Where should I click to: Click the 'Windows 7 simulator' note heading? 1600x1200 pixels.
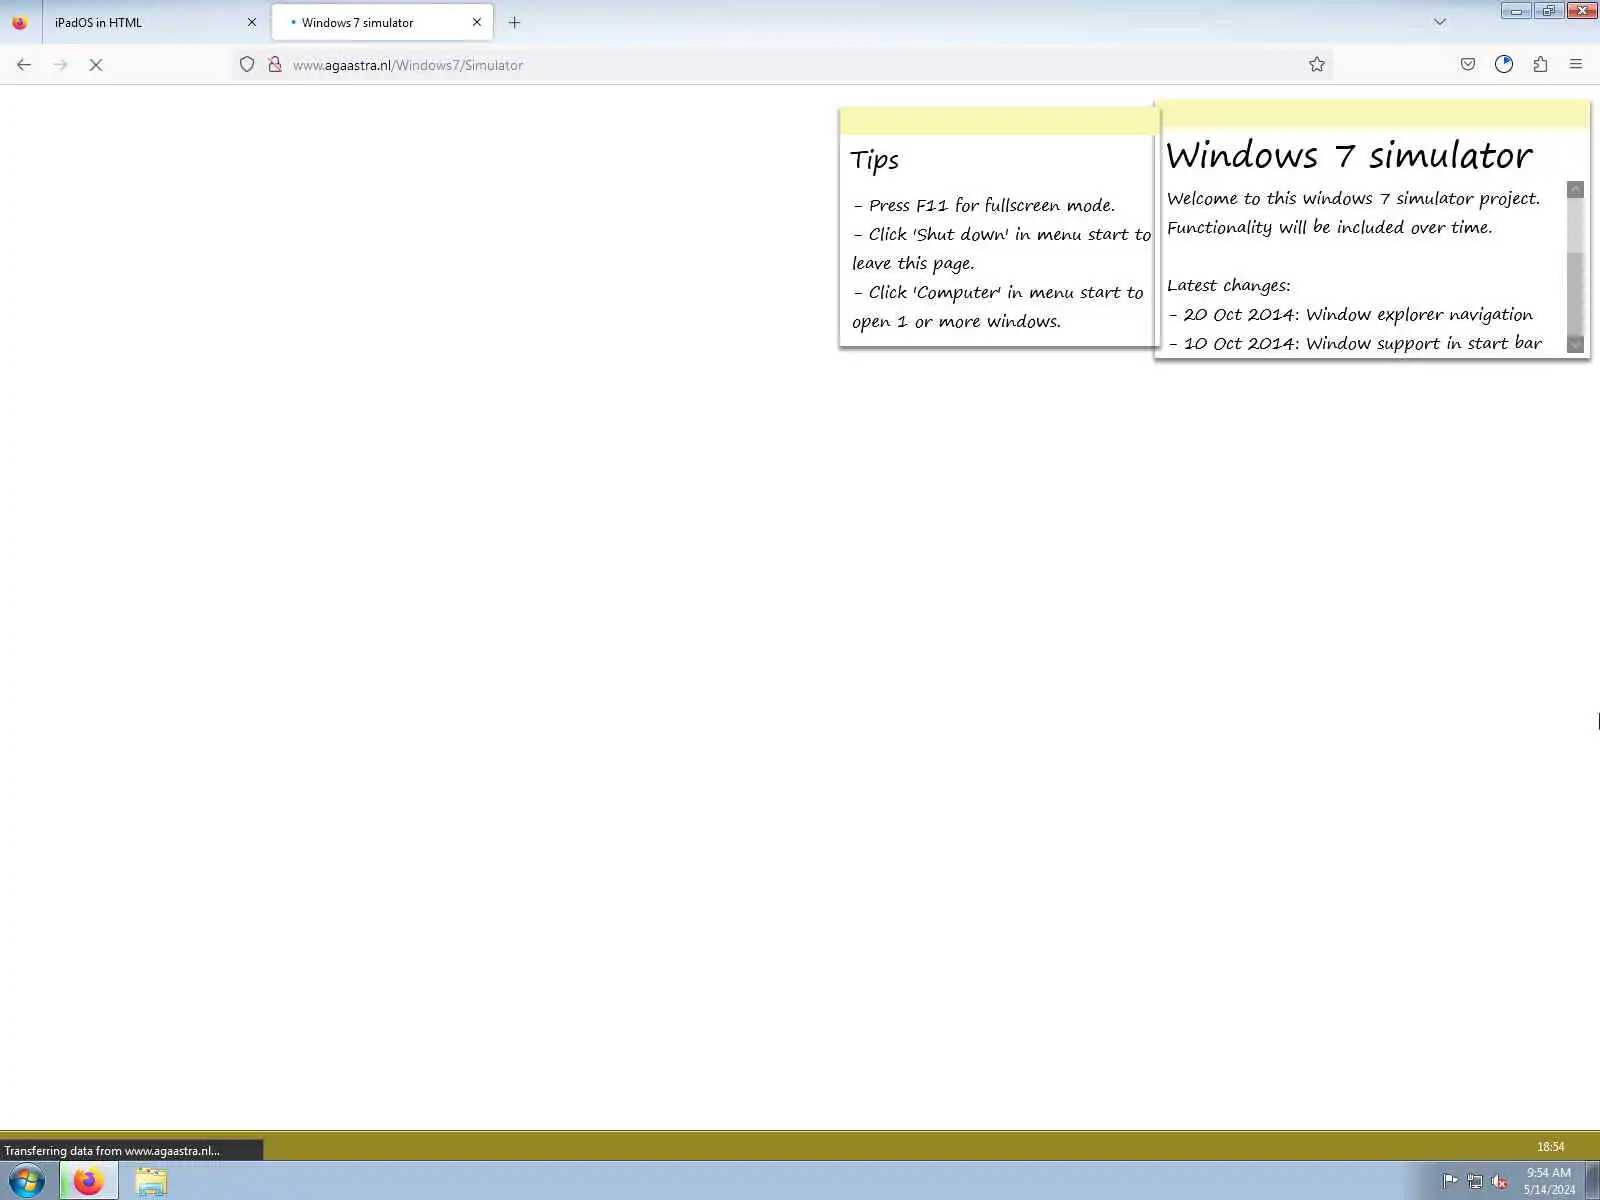pos(1349,156)
